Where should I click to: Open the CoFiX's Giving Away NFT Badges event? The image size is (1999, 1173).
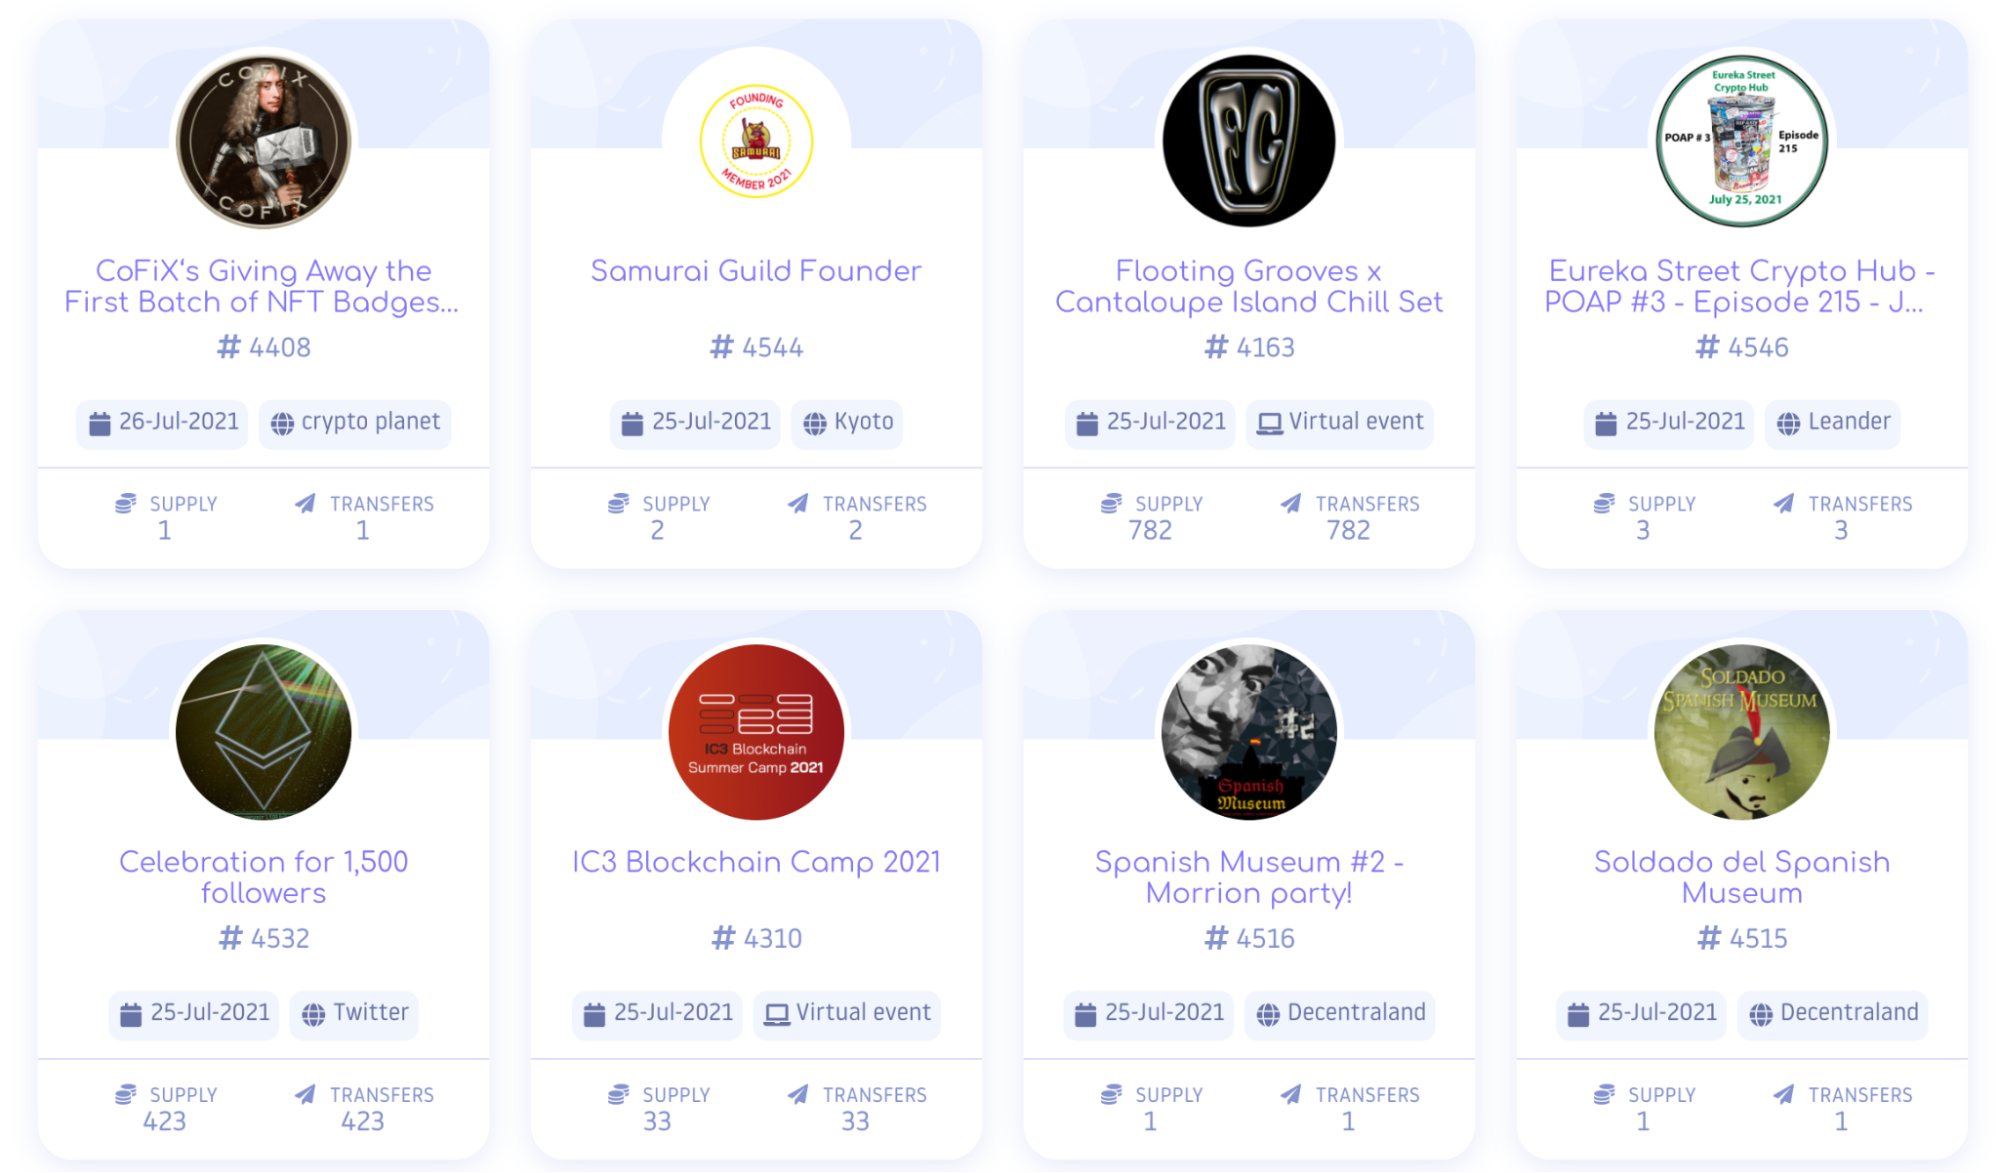(262, 286)
